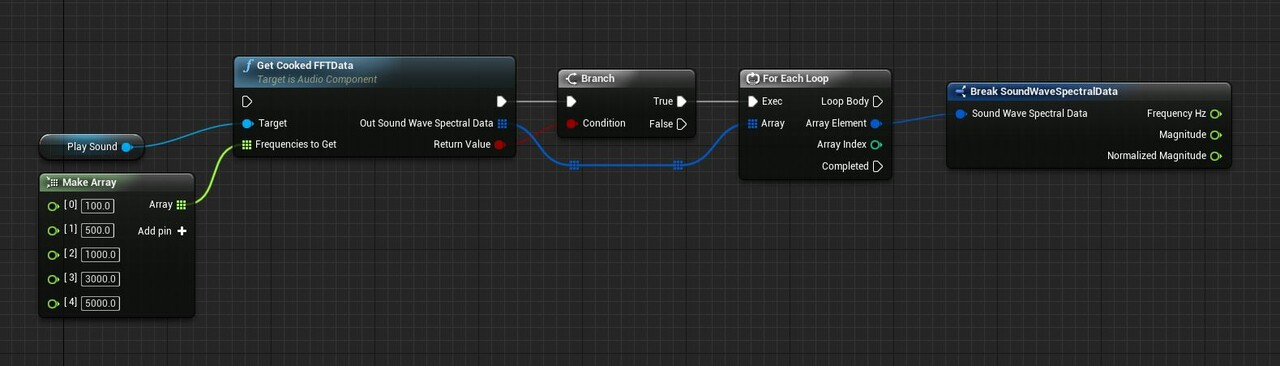Click the Normalized Magnitude output pin
Image resolution: width=1280 pixels, height=366 pixels.
tap(1216, 156)
